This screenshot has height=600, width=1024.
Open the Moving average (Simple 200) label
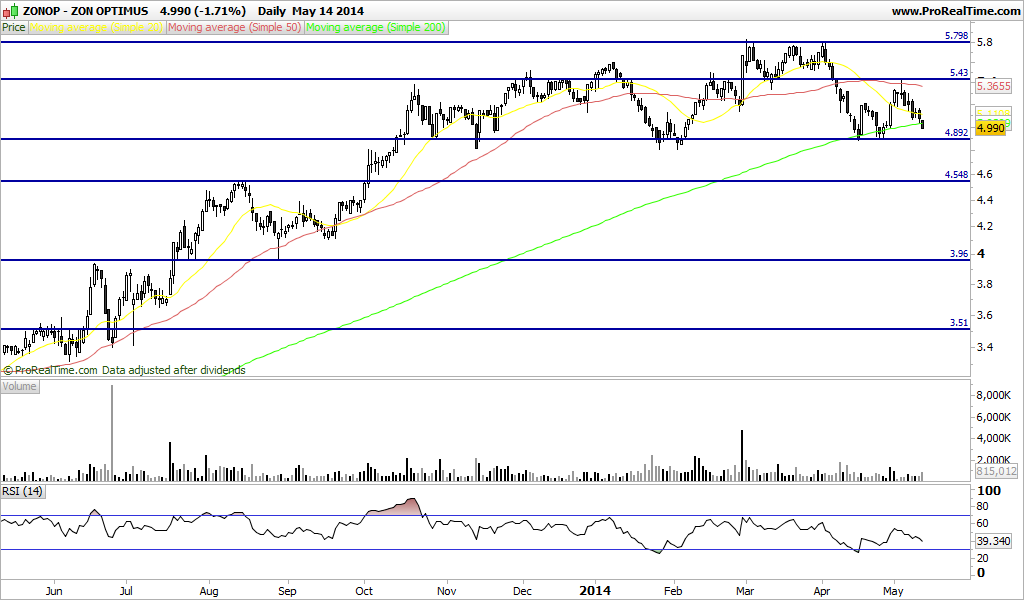pyautogui.click(x=376, y=27)
